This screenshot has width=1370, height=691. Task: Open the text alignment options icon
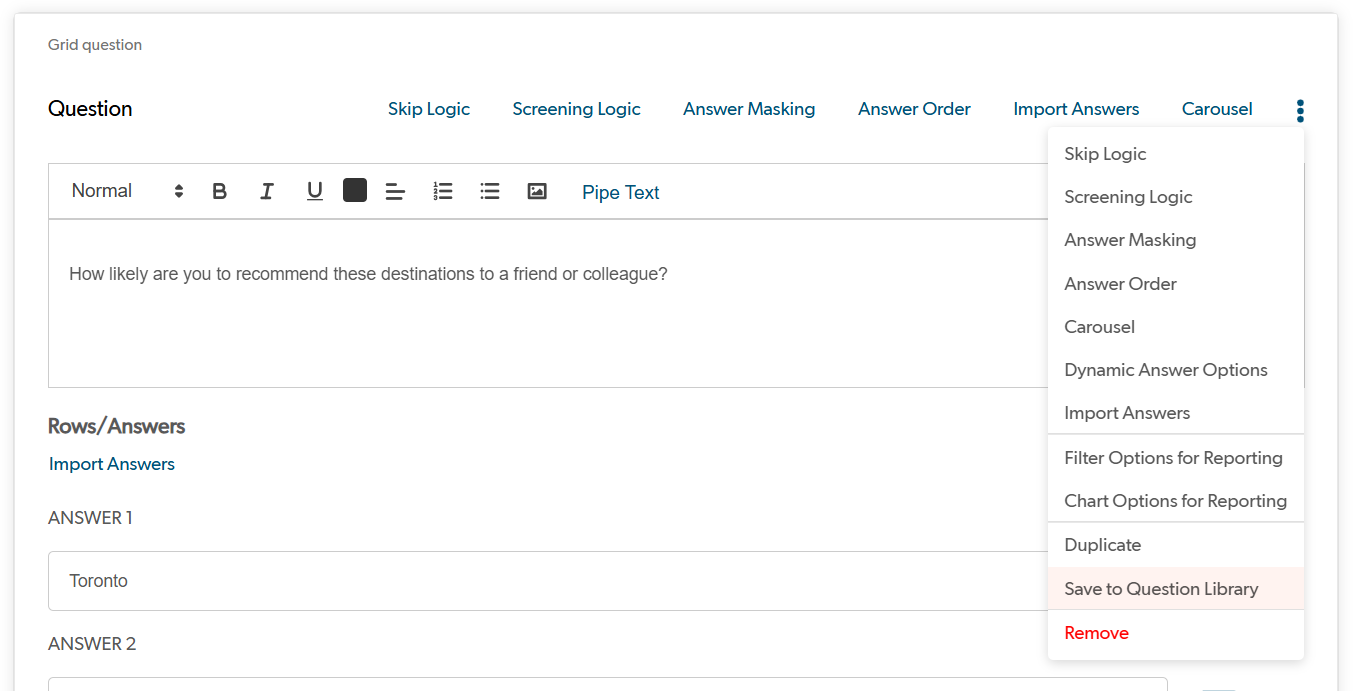[x=395, y=191]
